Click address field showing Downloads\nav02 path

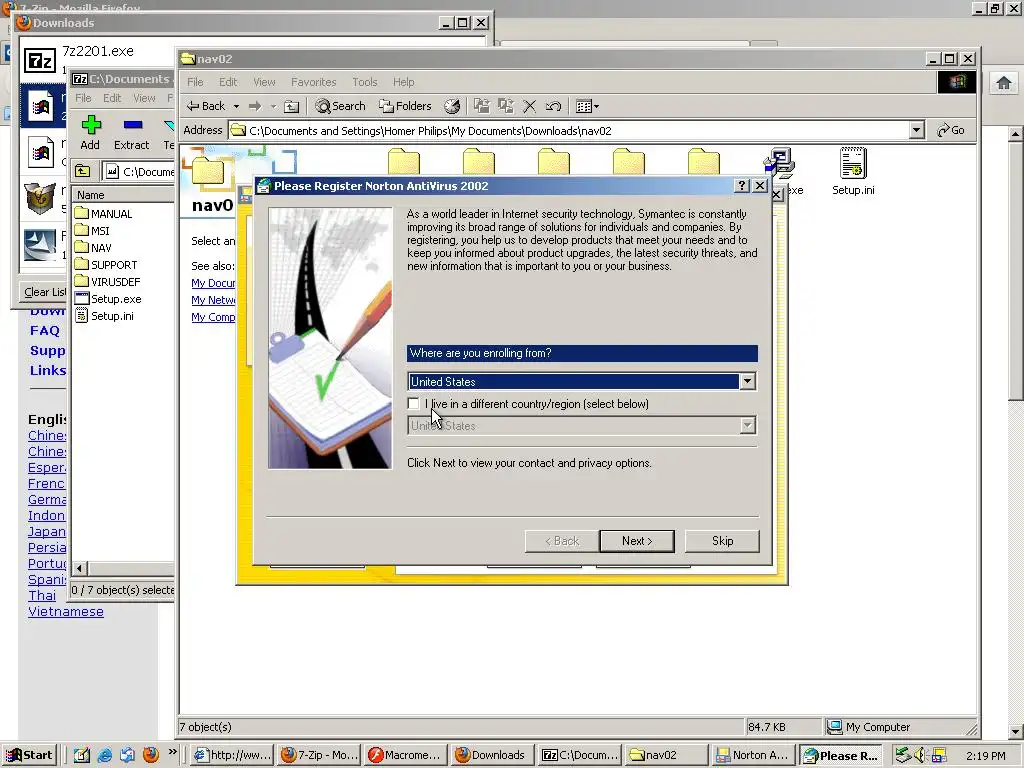point(569,130)
